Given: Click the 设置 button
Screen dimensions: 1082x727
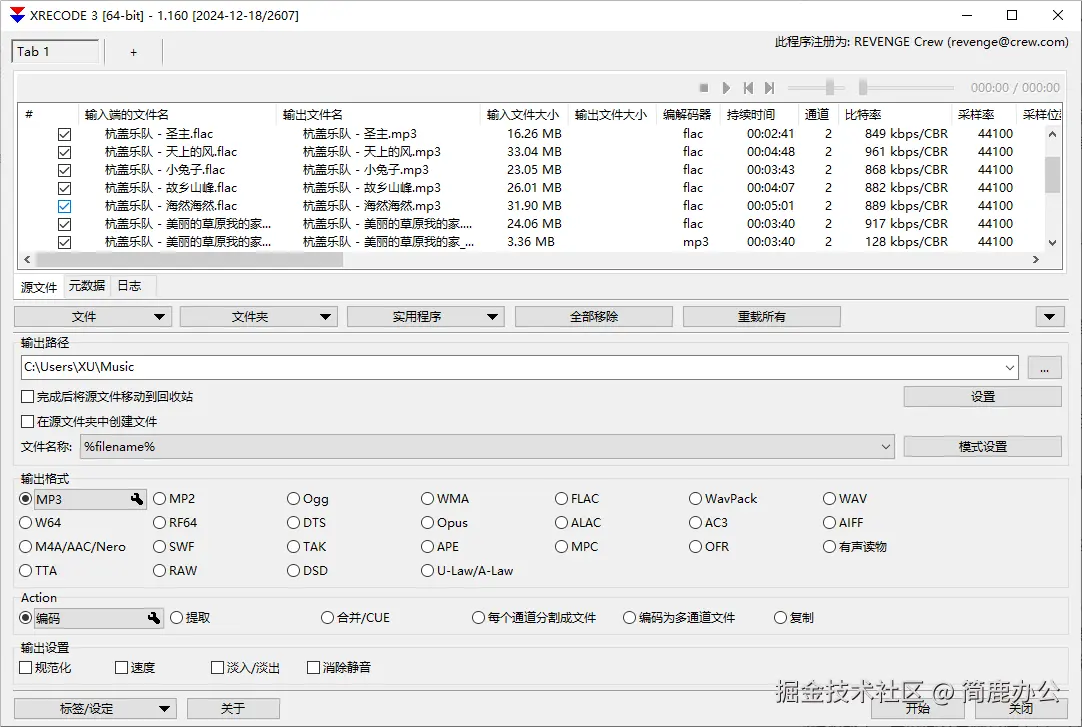Looking at the screenshot, I should tap(983, 397).
